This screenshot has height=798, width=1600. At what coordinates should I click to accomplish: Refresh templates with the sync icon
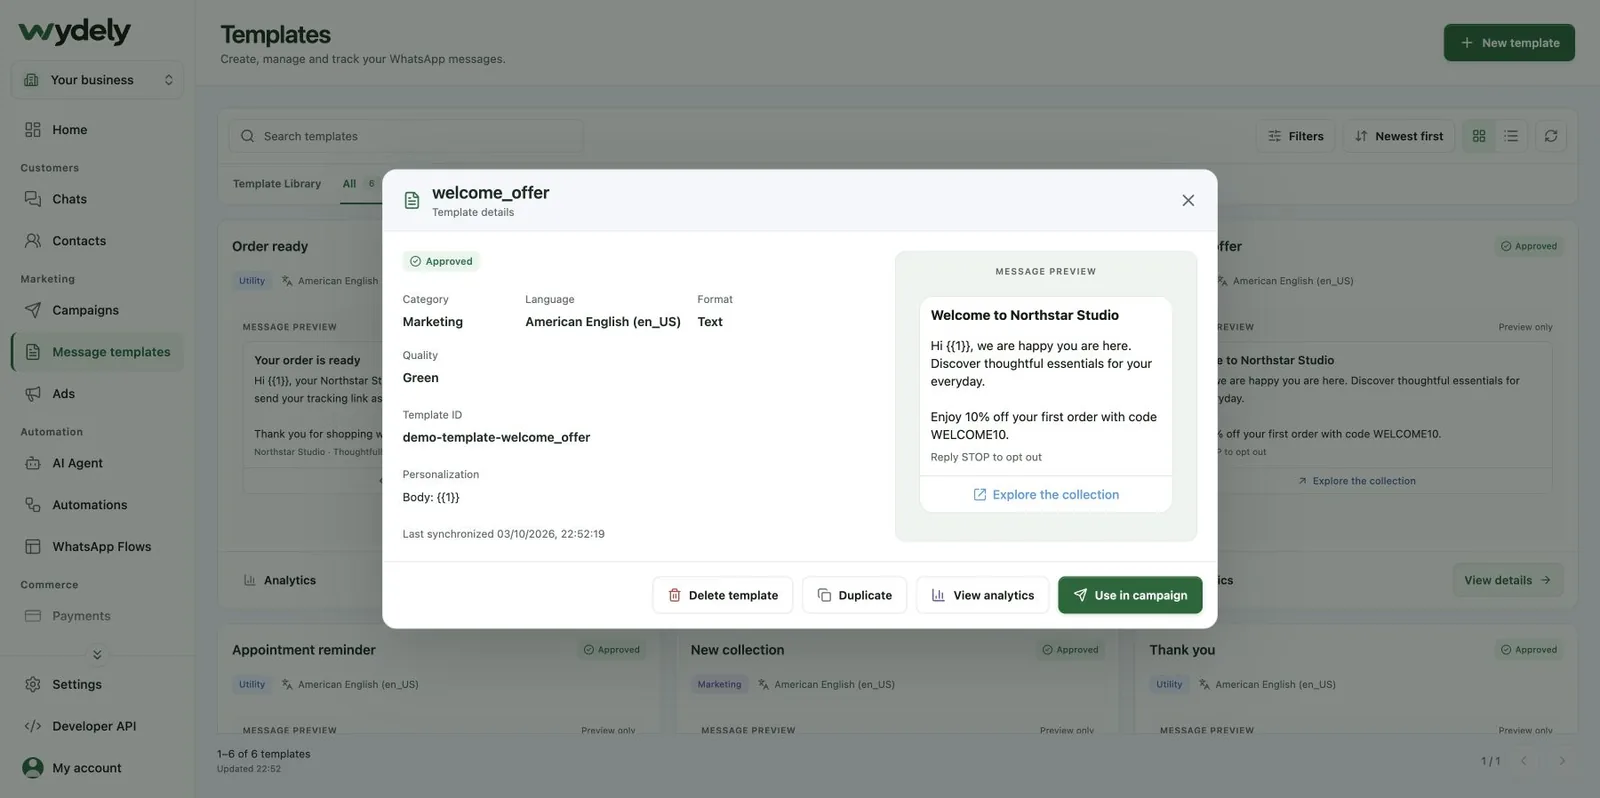(1551, 136)
